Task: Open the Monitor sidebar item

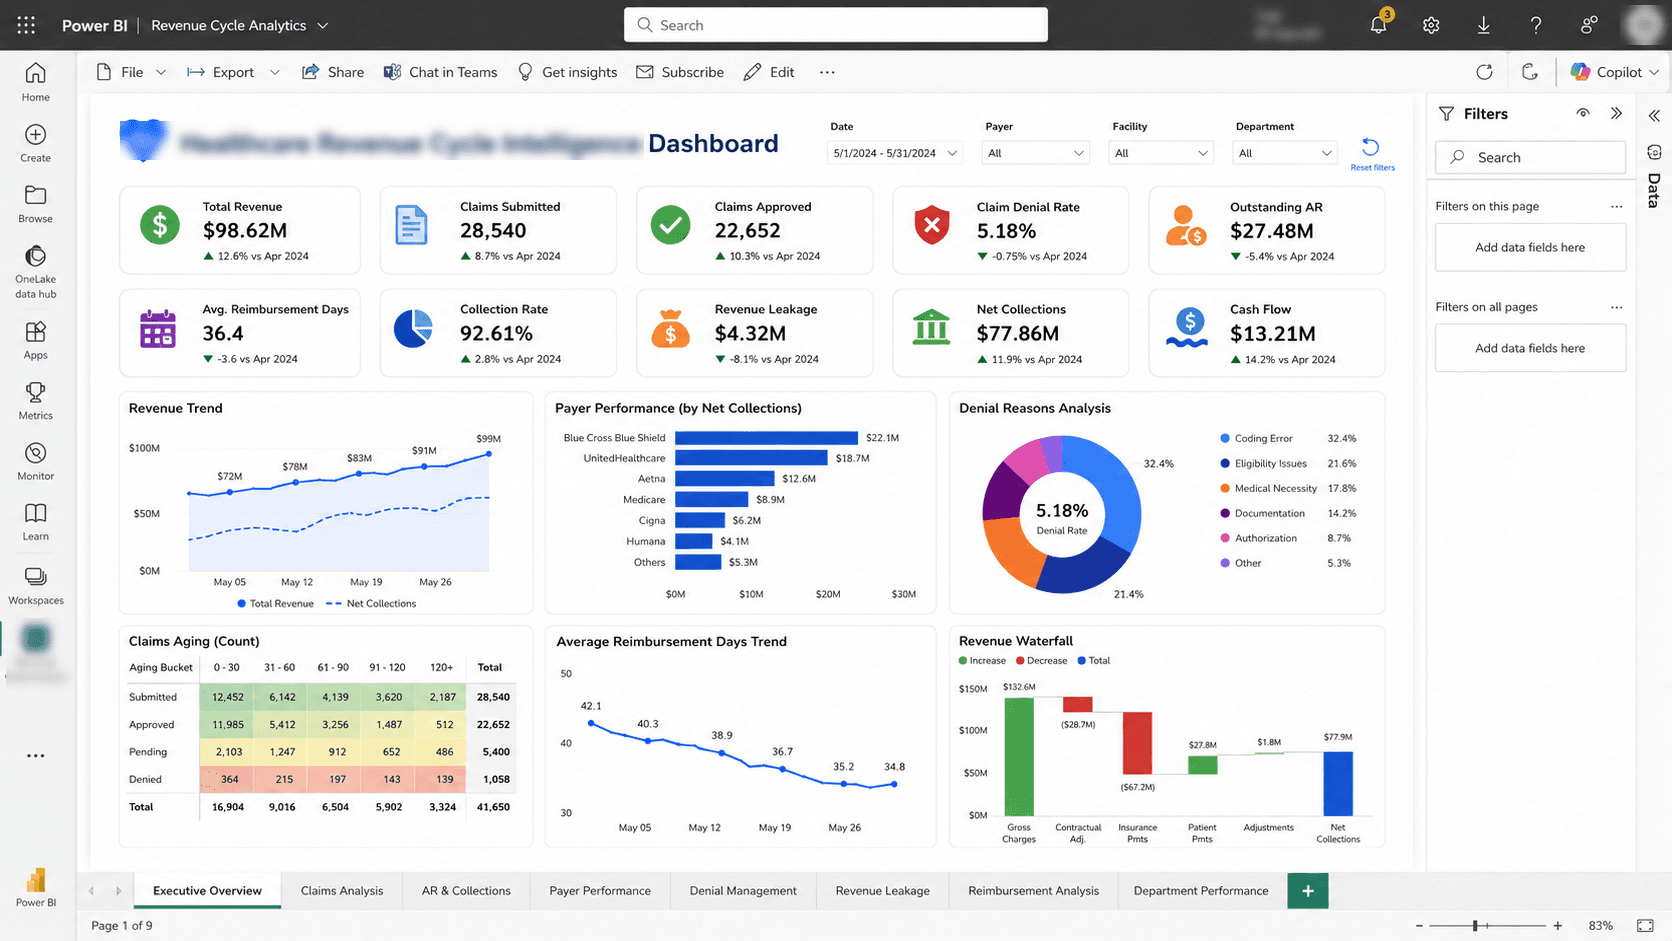Action: 35,462
